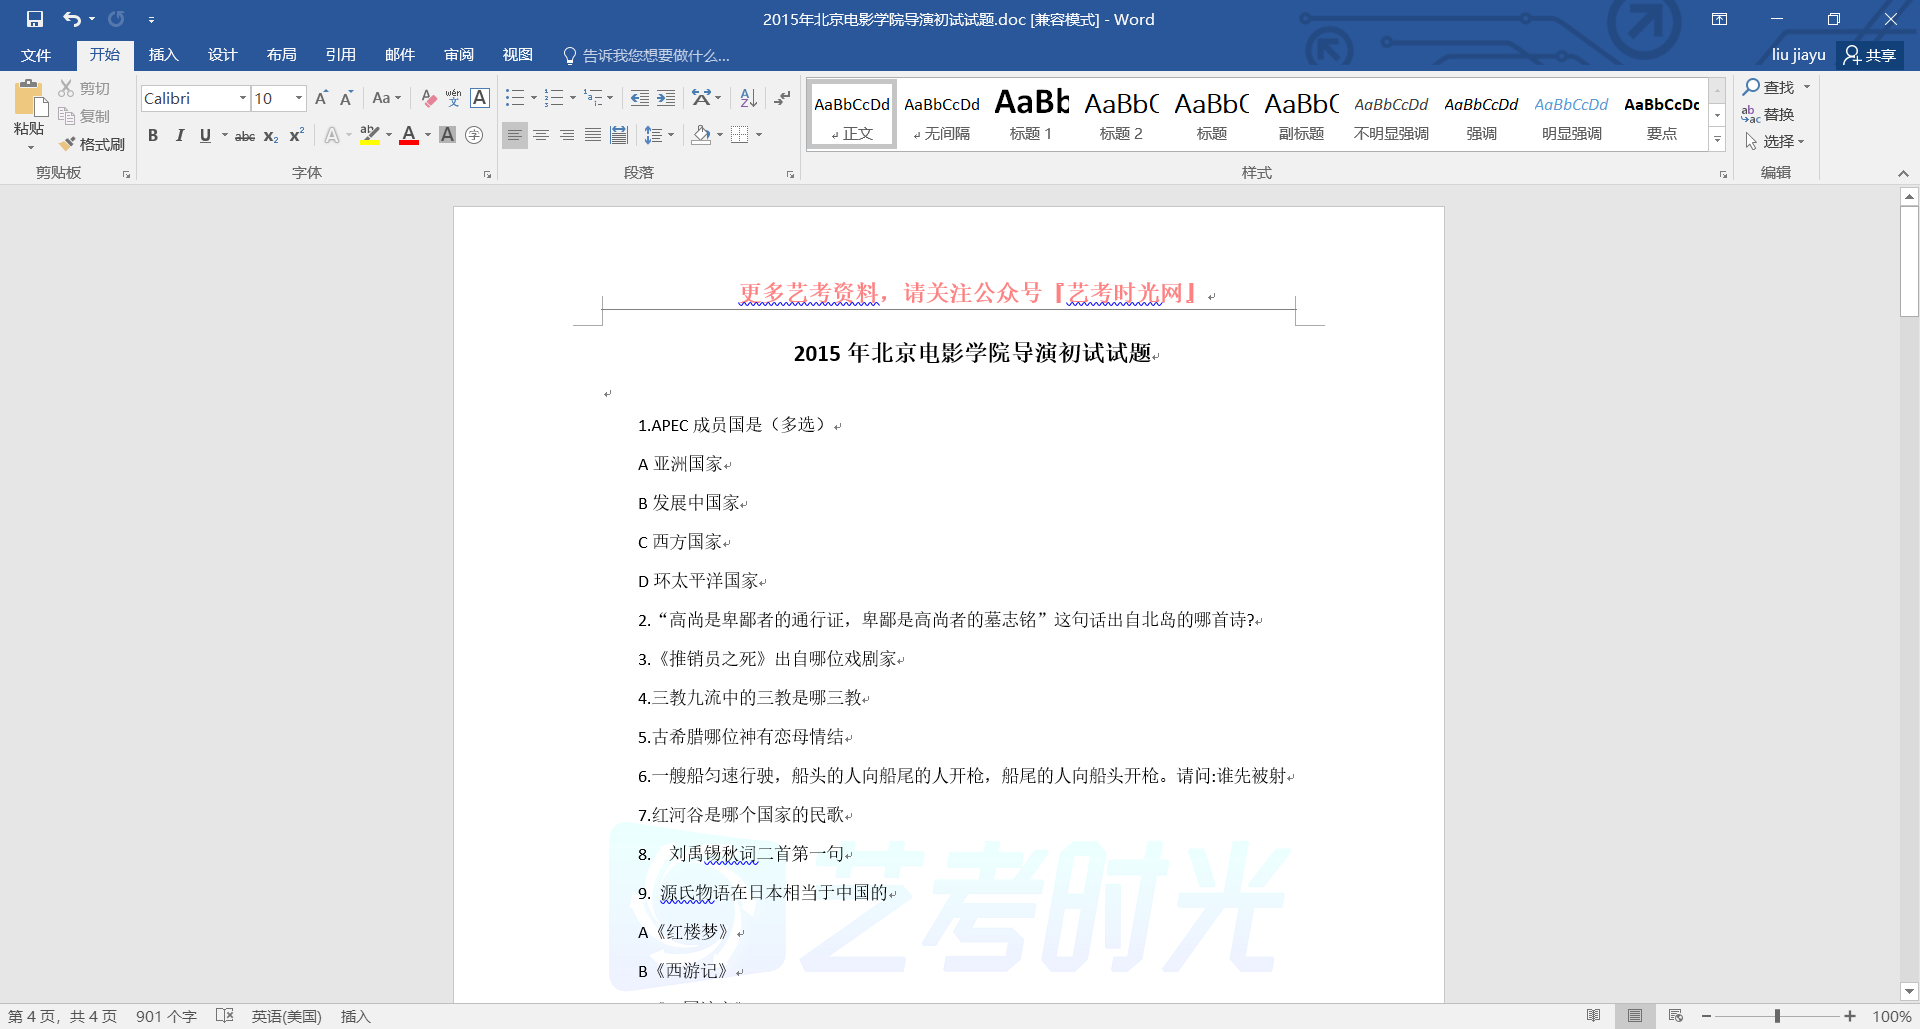Image resolution: width=1920 pixels, height=1029 pixels.
Task: Toggle show paragraph marks
Action: 782,98
